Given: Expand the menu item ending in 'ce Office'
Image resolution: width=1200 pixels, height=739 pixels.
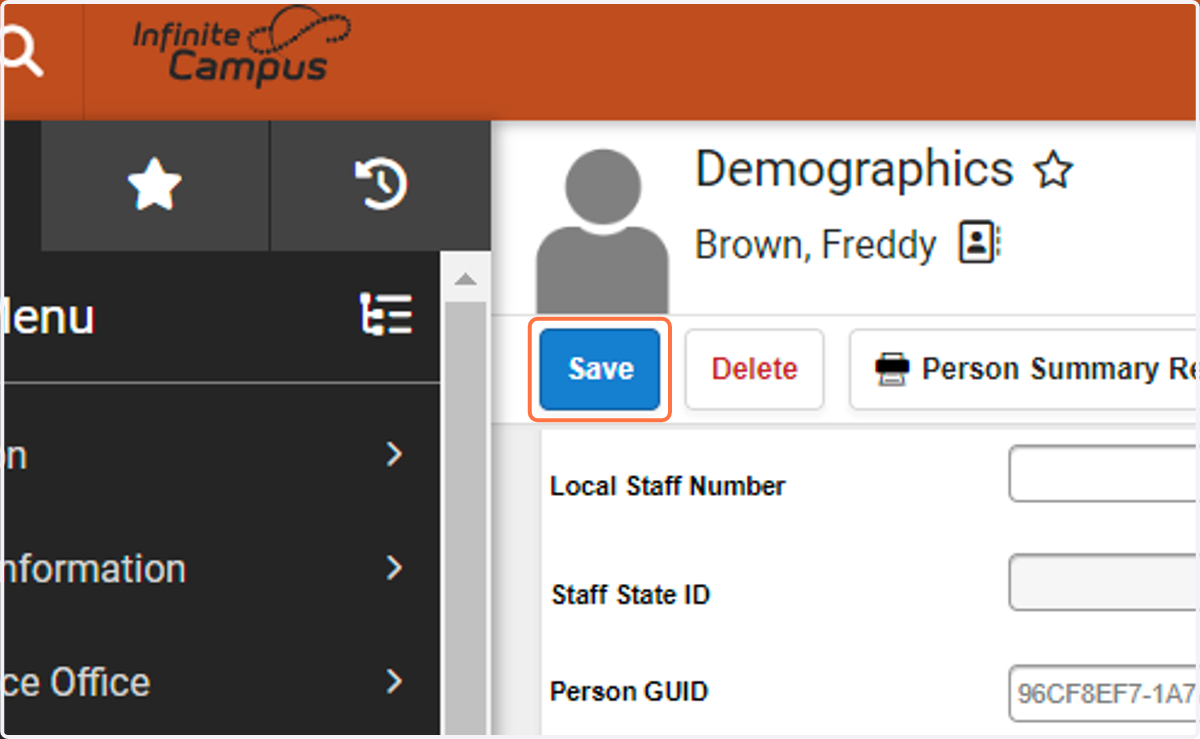Looking at the screenshot, I should click(220, 682).
